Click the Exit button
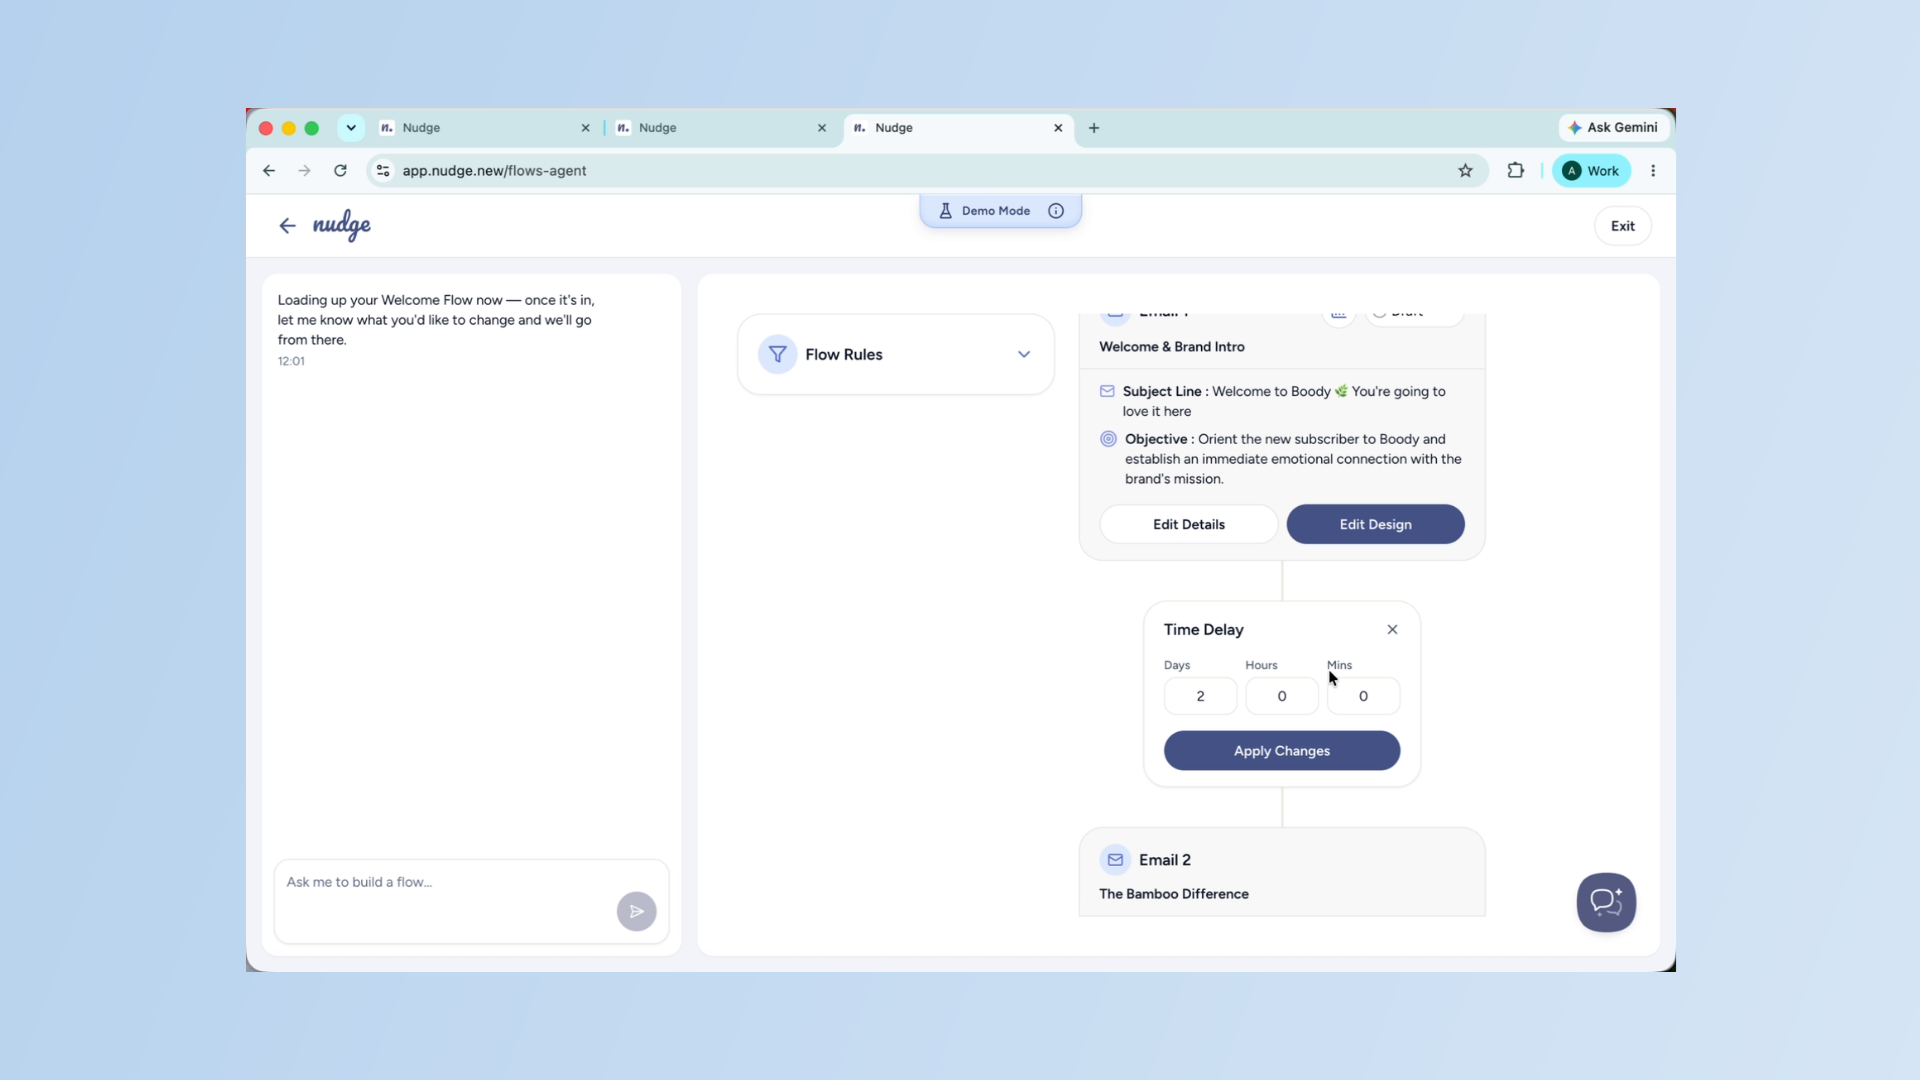The image size is (1920, 1080). click(x=1622, y=226)
